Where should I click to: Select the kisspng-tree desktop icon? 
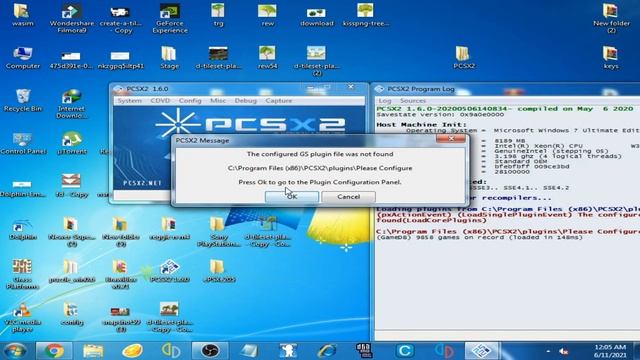(366, 15)
